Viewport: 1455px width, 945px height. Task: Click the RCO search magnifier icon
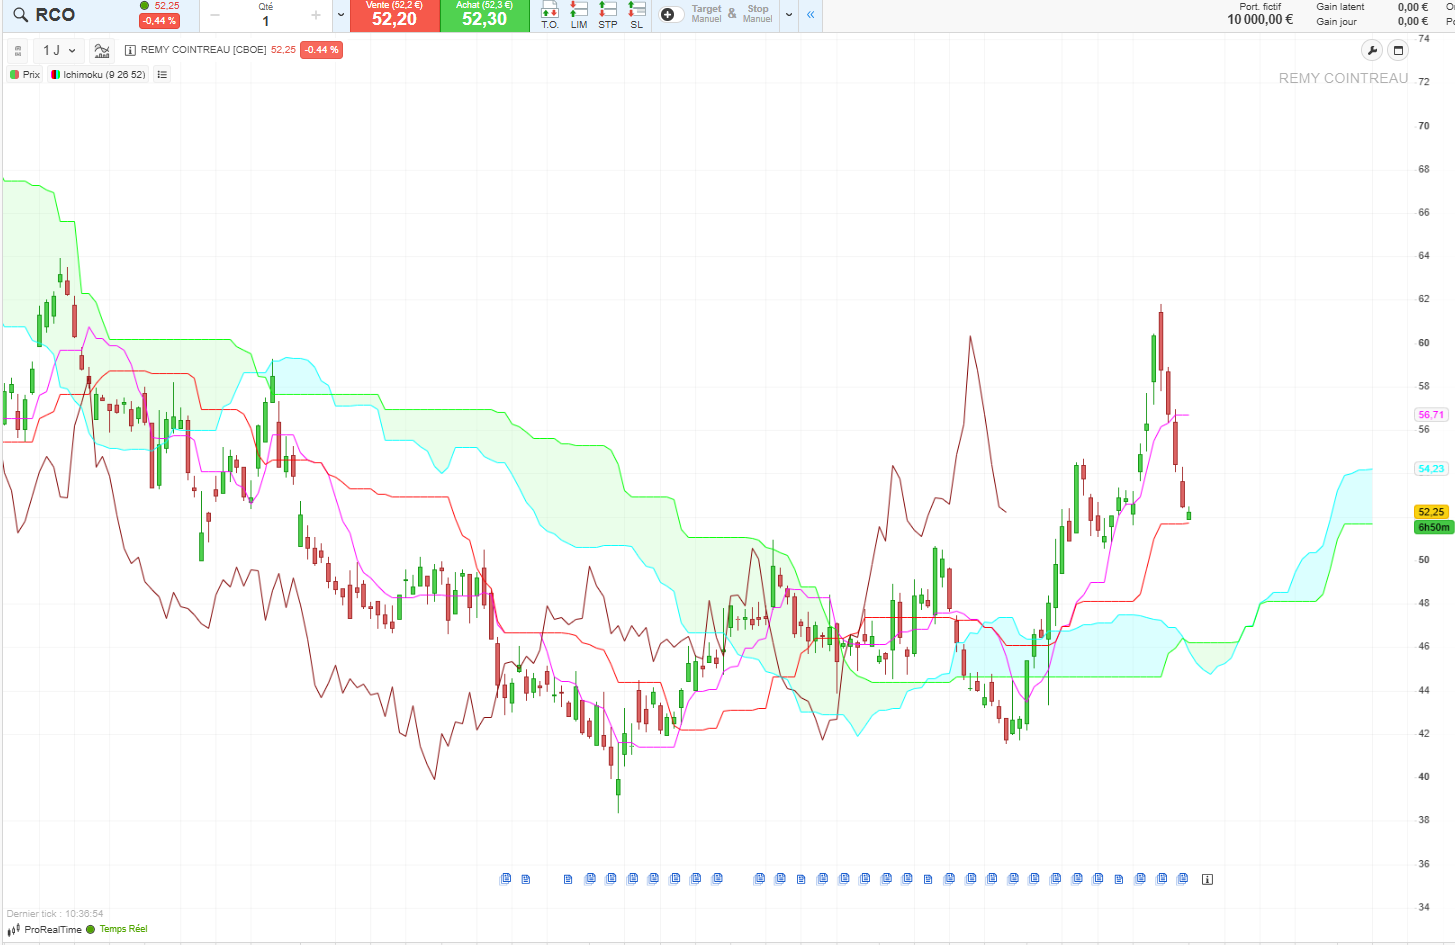20,15
